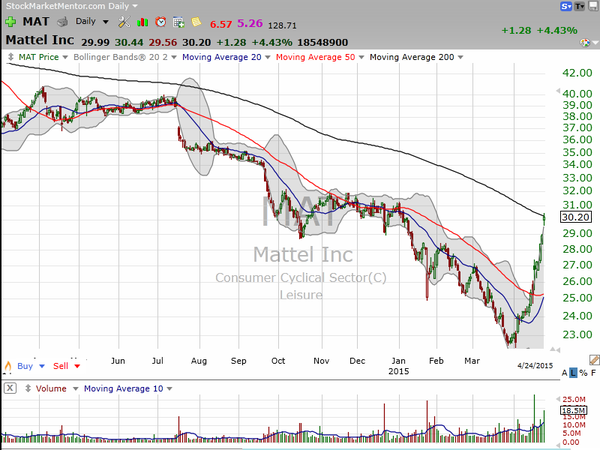The height and width of the screenshot is (450, 600).
Task: Click the magenta 5.26 value
Action: (x=250, y=23)
